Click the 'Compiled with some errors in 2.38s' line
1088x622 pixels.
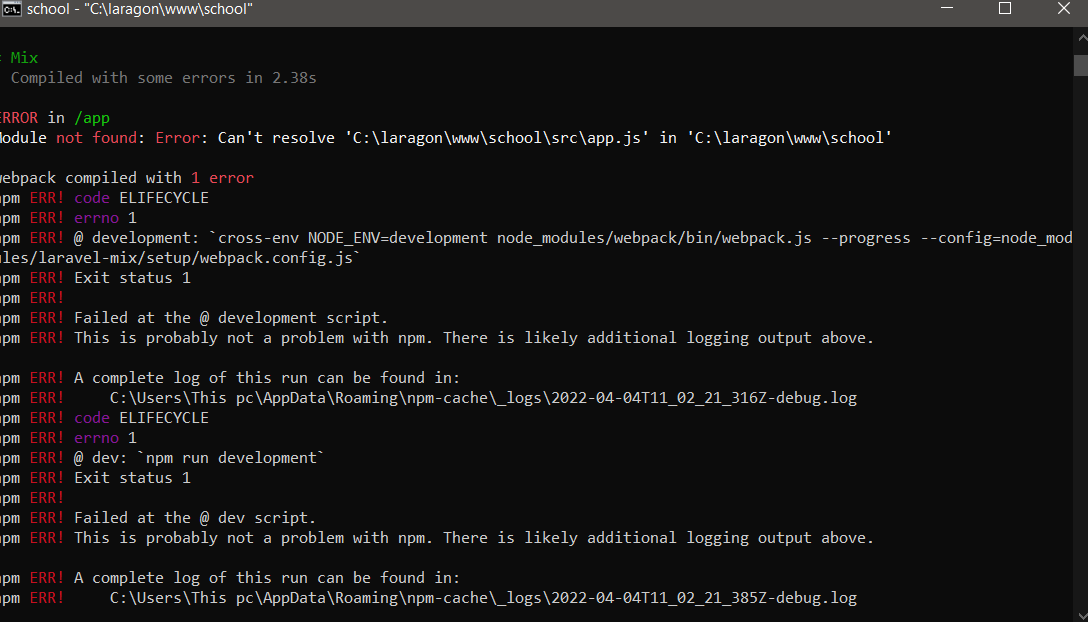pyautogui.click(x=163, y=78)
